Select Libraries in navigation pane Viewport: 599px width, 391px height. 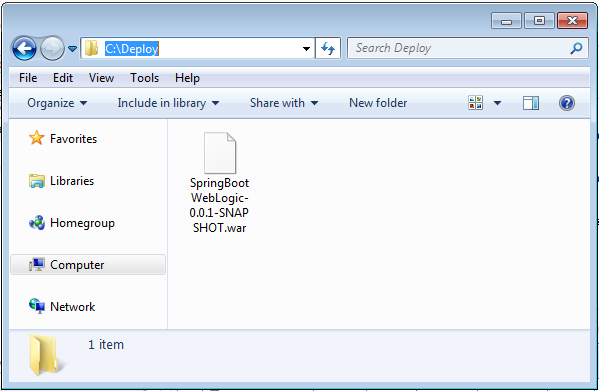(72, 181)
